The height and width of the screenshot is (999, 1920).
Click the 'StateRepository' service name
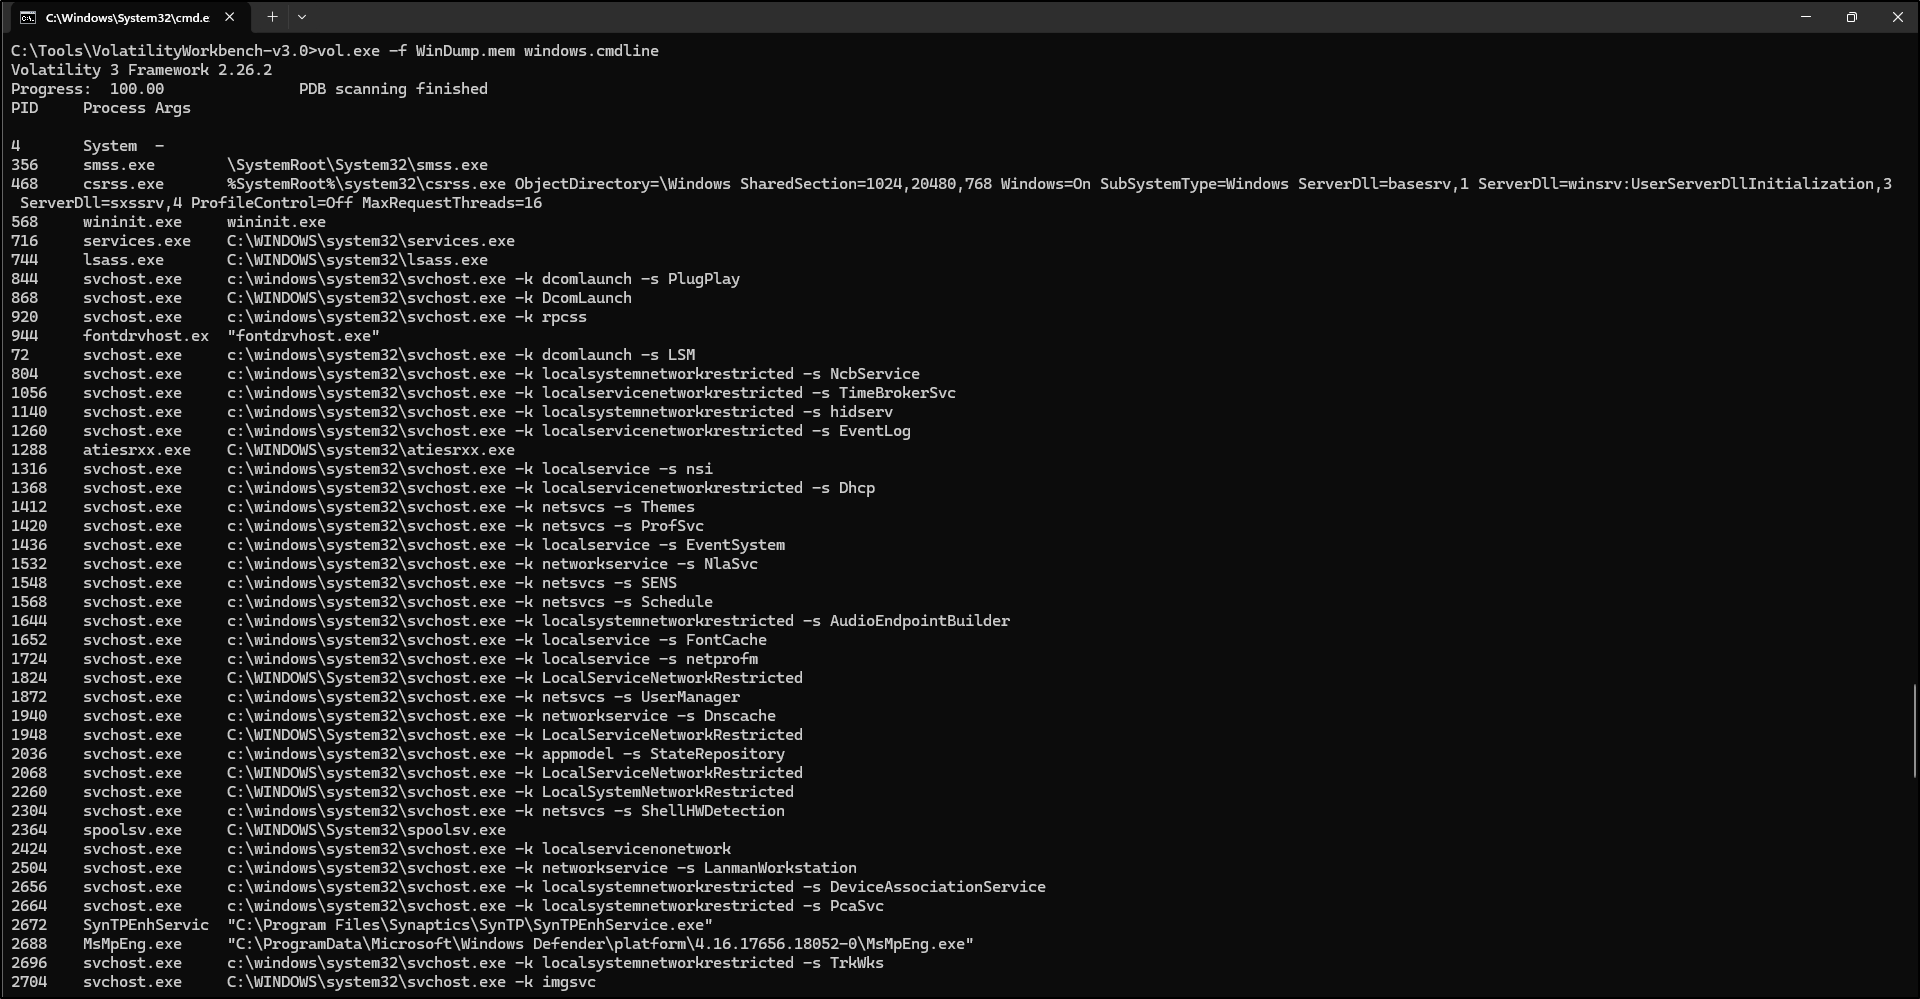coord(717,754)
